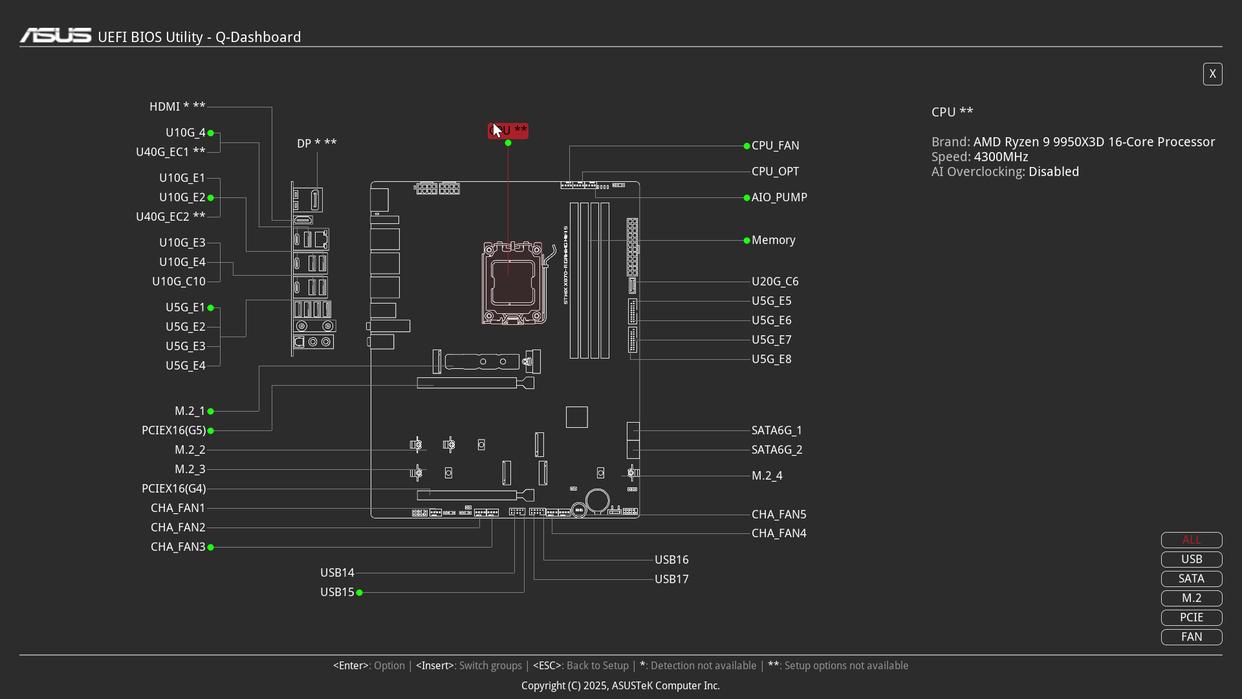Show only M.2 slots group

click(x=1191, y=598)
